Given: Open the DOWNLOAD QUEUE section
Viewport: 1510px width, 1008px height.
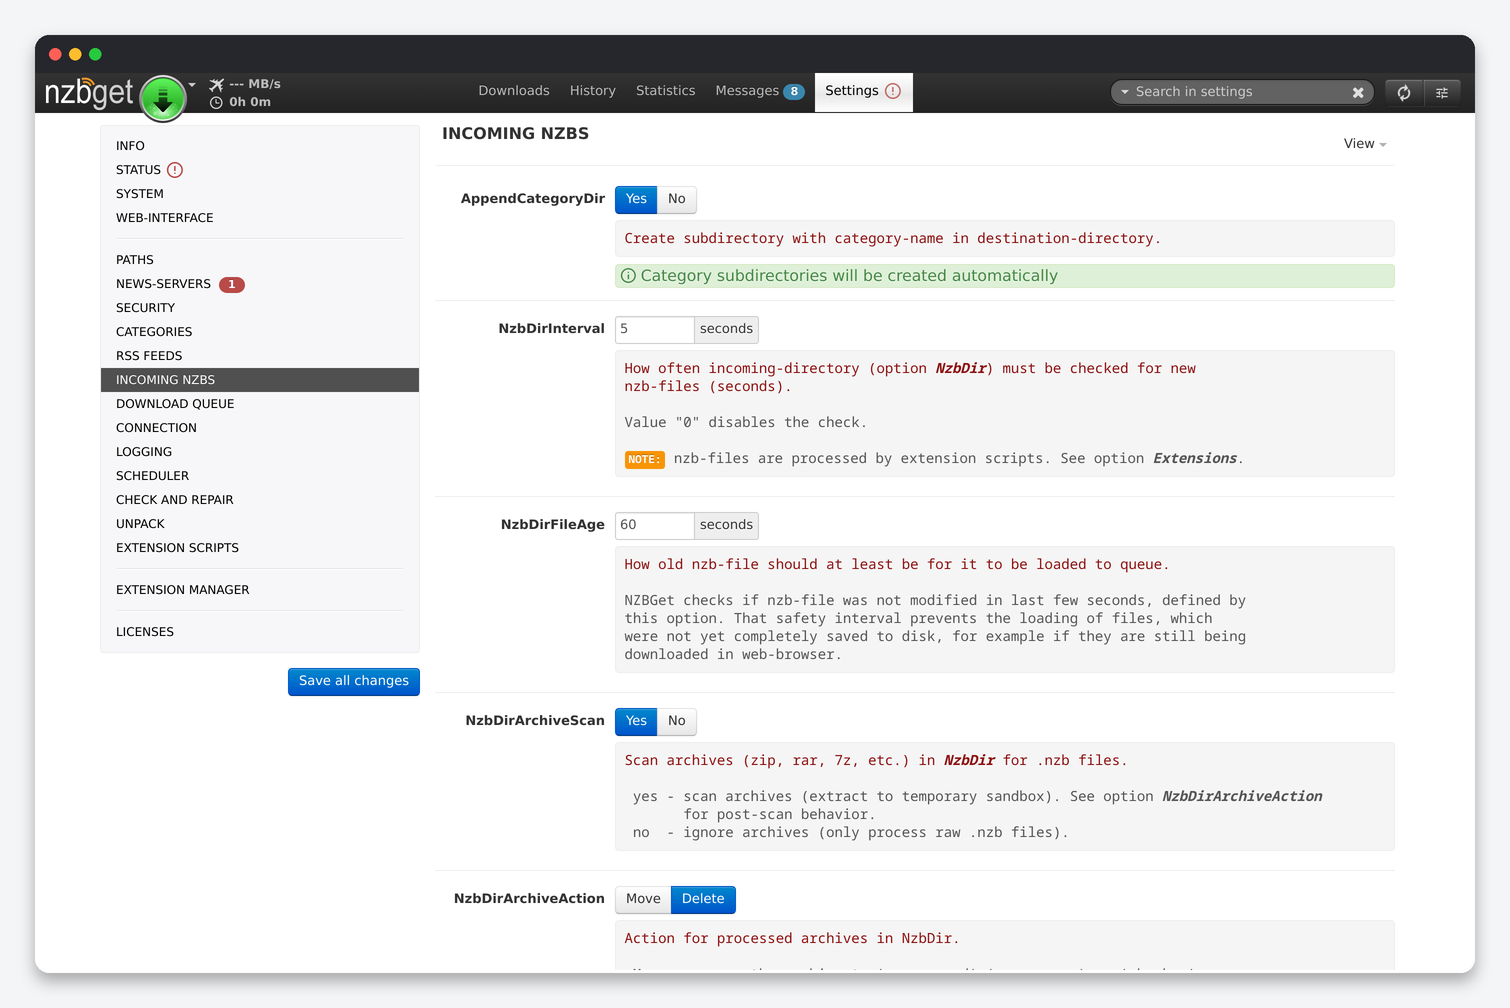Looking at the screenshot, I should [260, 404].
